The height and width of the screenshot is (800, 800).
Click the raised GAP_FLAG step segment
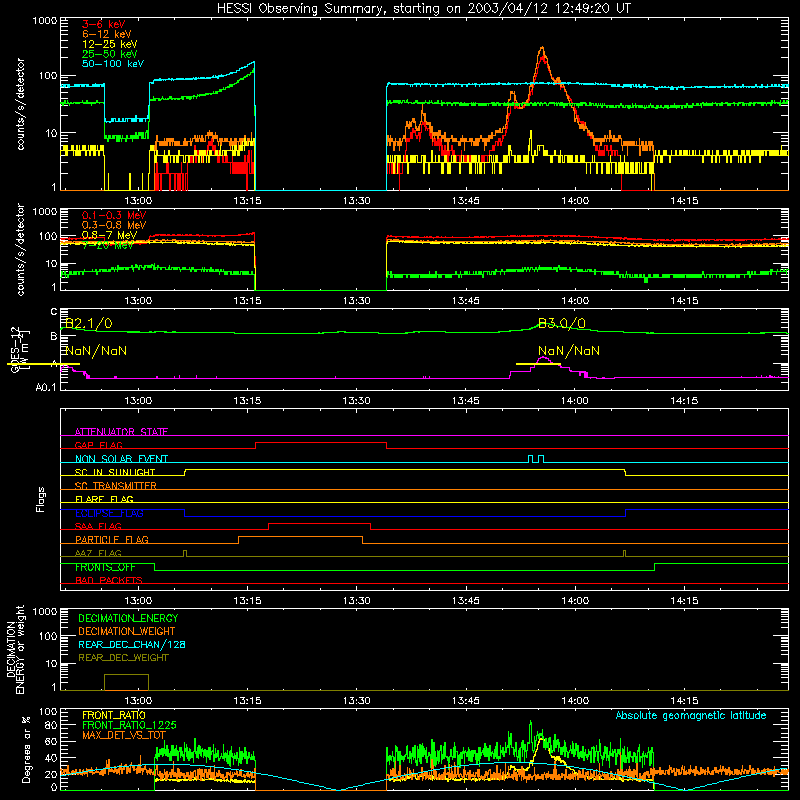pyautogui.click(x=320, y=442)
